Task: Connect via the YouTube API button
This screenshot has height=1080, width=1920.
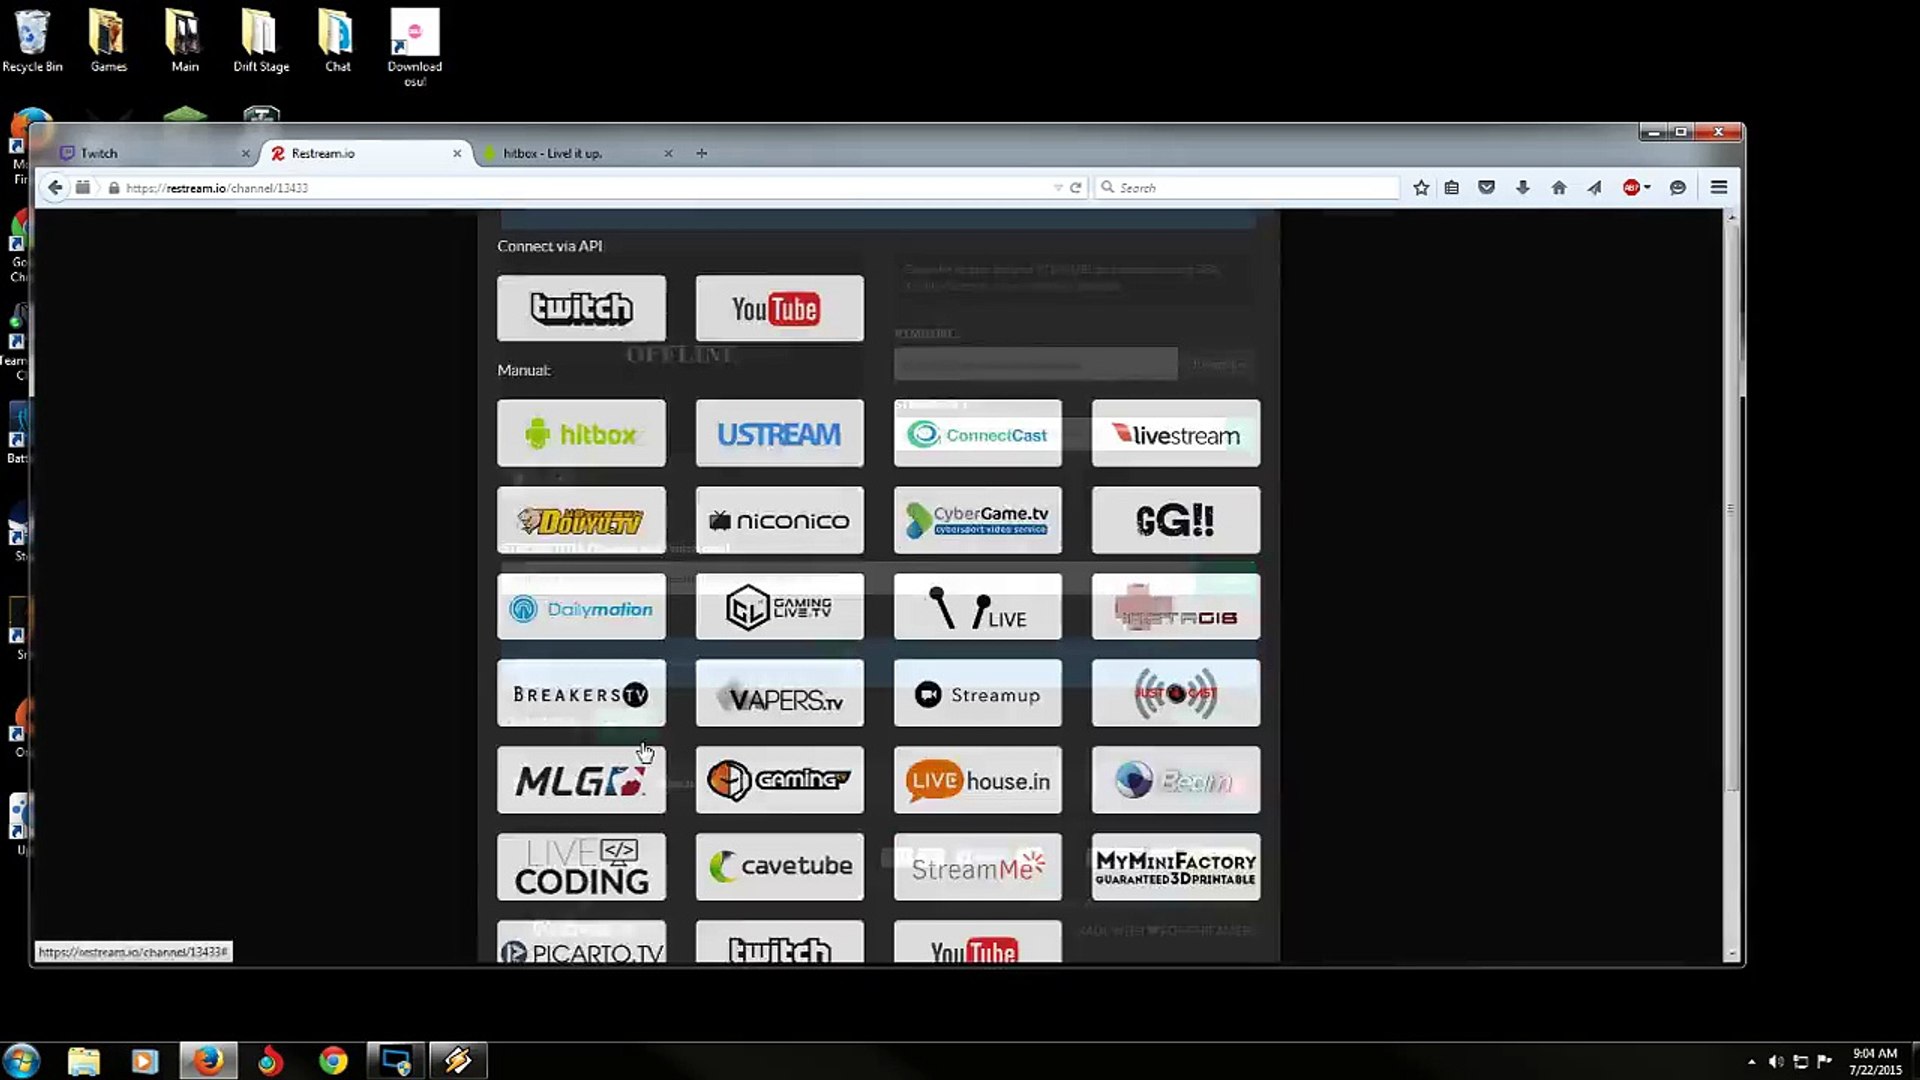Action: tap(779, 308)
